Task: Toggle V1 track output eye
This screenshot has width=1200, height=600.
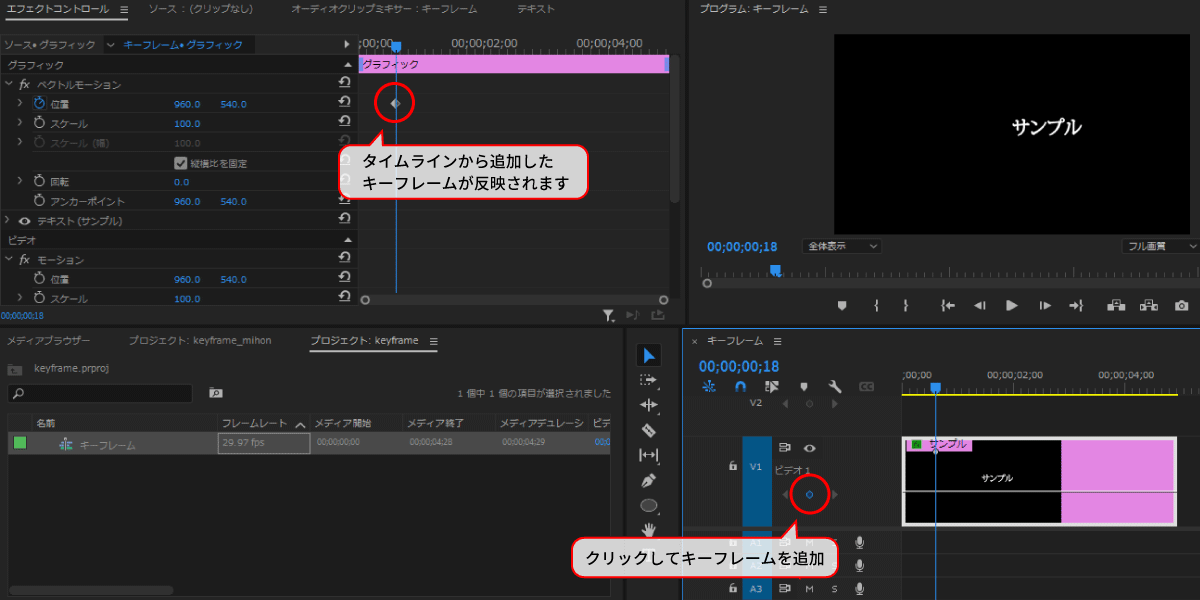Action: 810,448
